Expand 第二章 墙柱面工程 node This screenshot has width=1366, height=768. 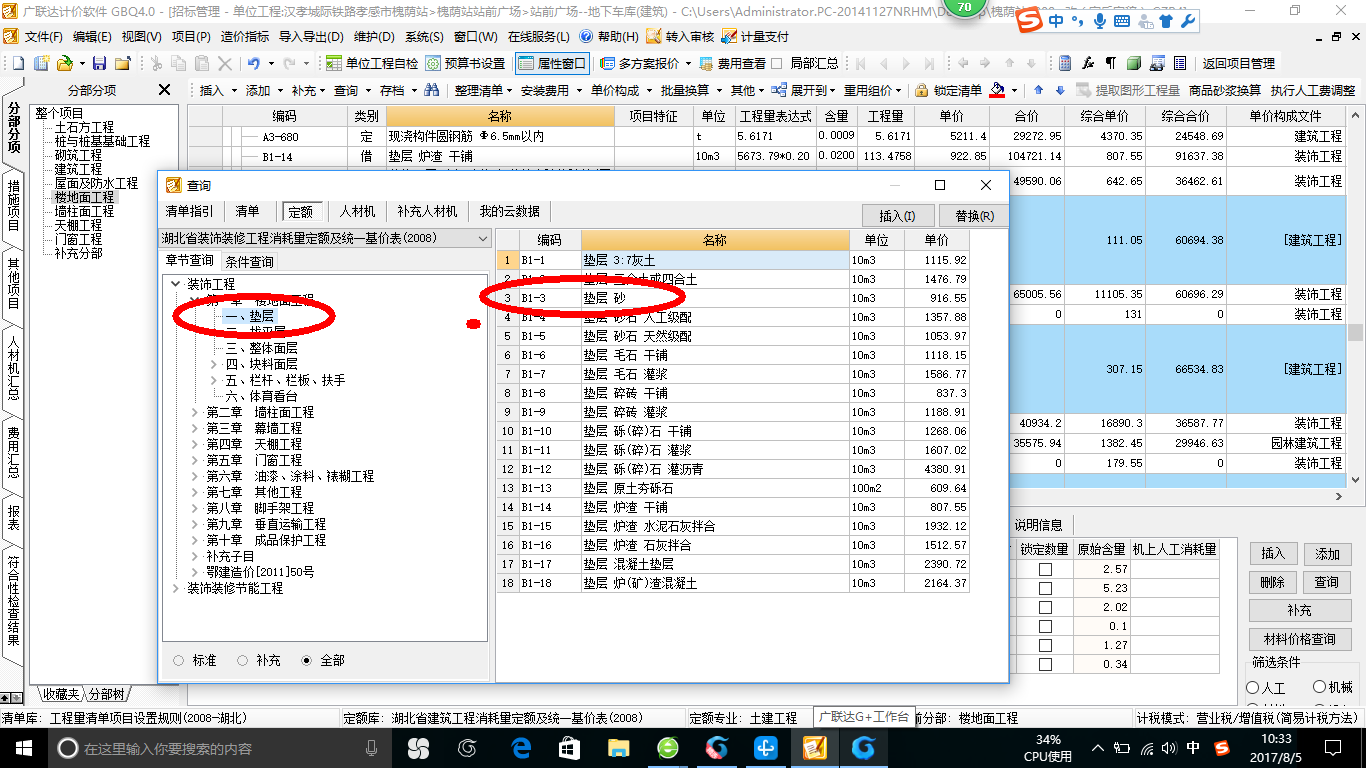point(196,412)
